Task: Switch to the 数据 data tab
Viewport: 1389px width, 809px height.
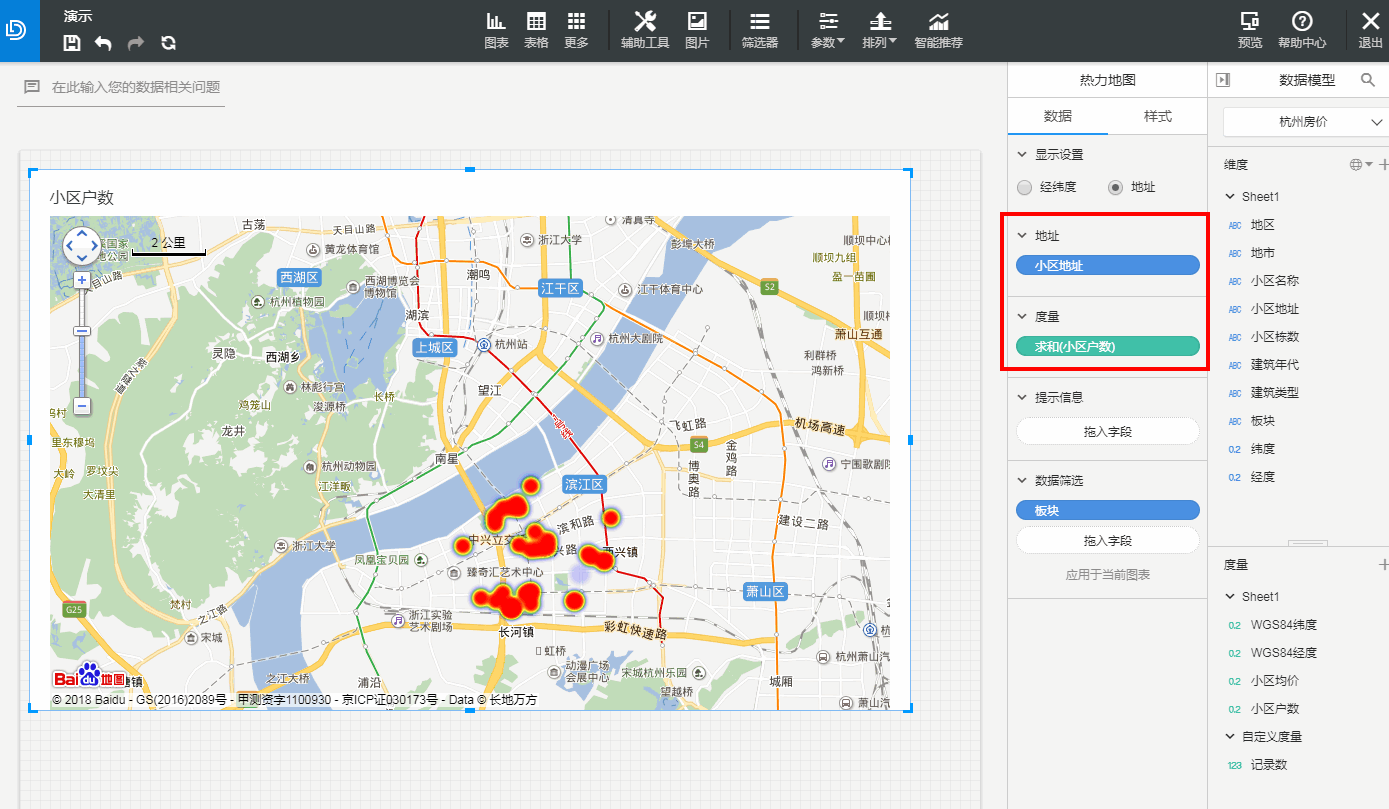Action: click(x=1058, y=116)
